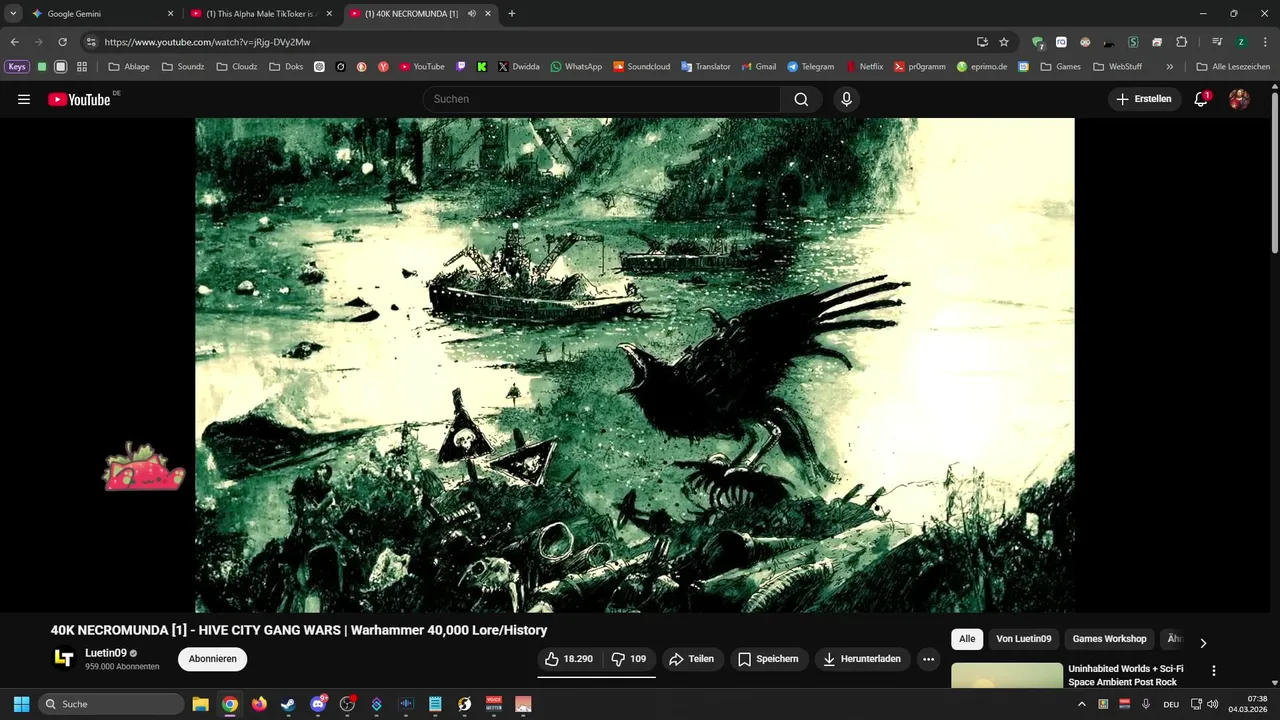Show more filter chips with right arrow

(x=1203, y=643)
